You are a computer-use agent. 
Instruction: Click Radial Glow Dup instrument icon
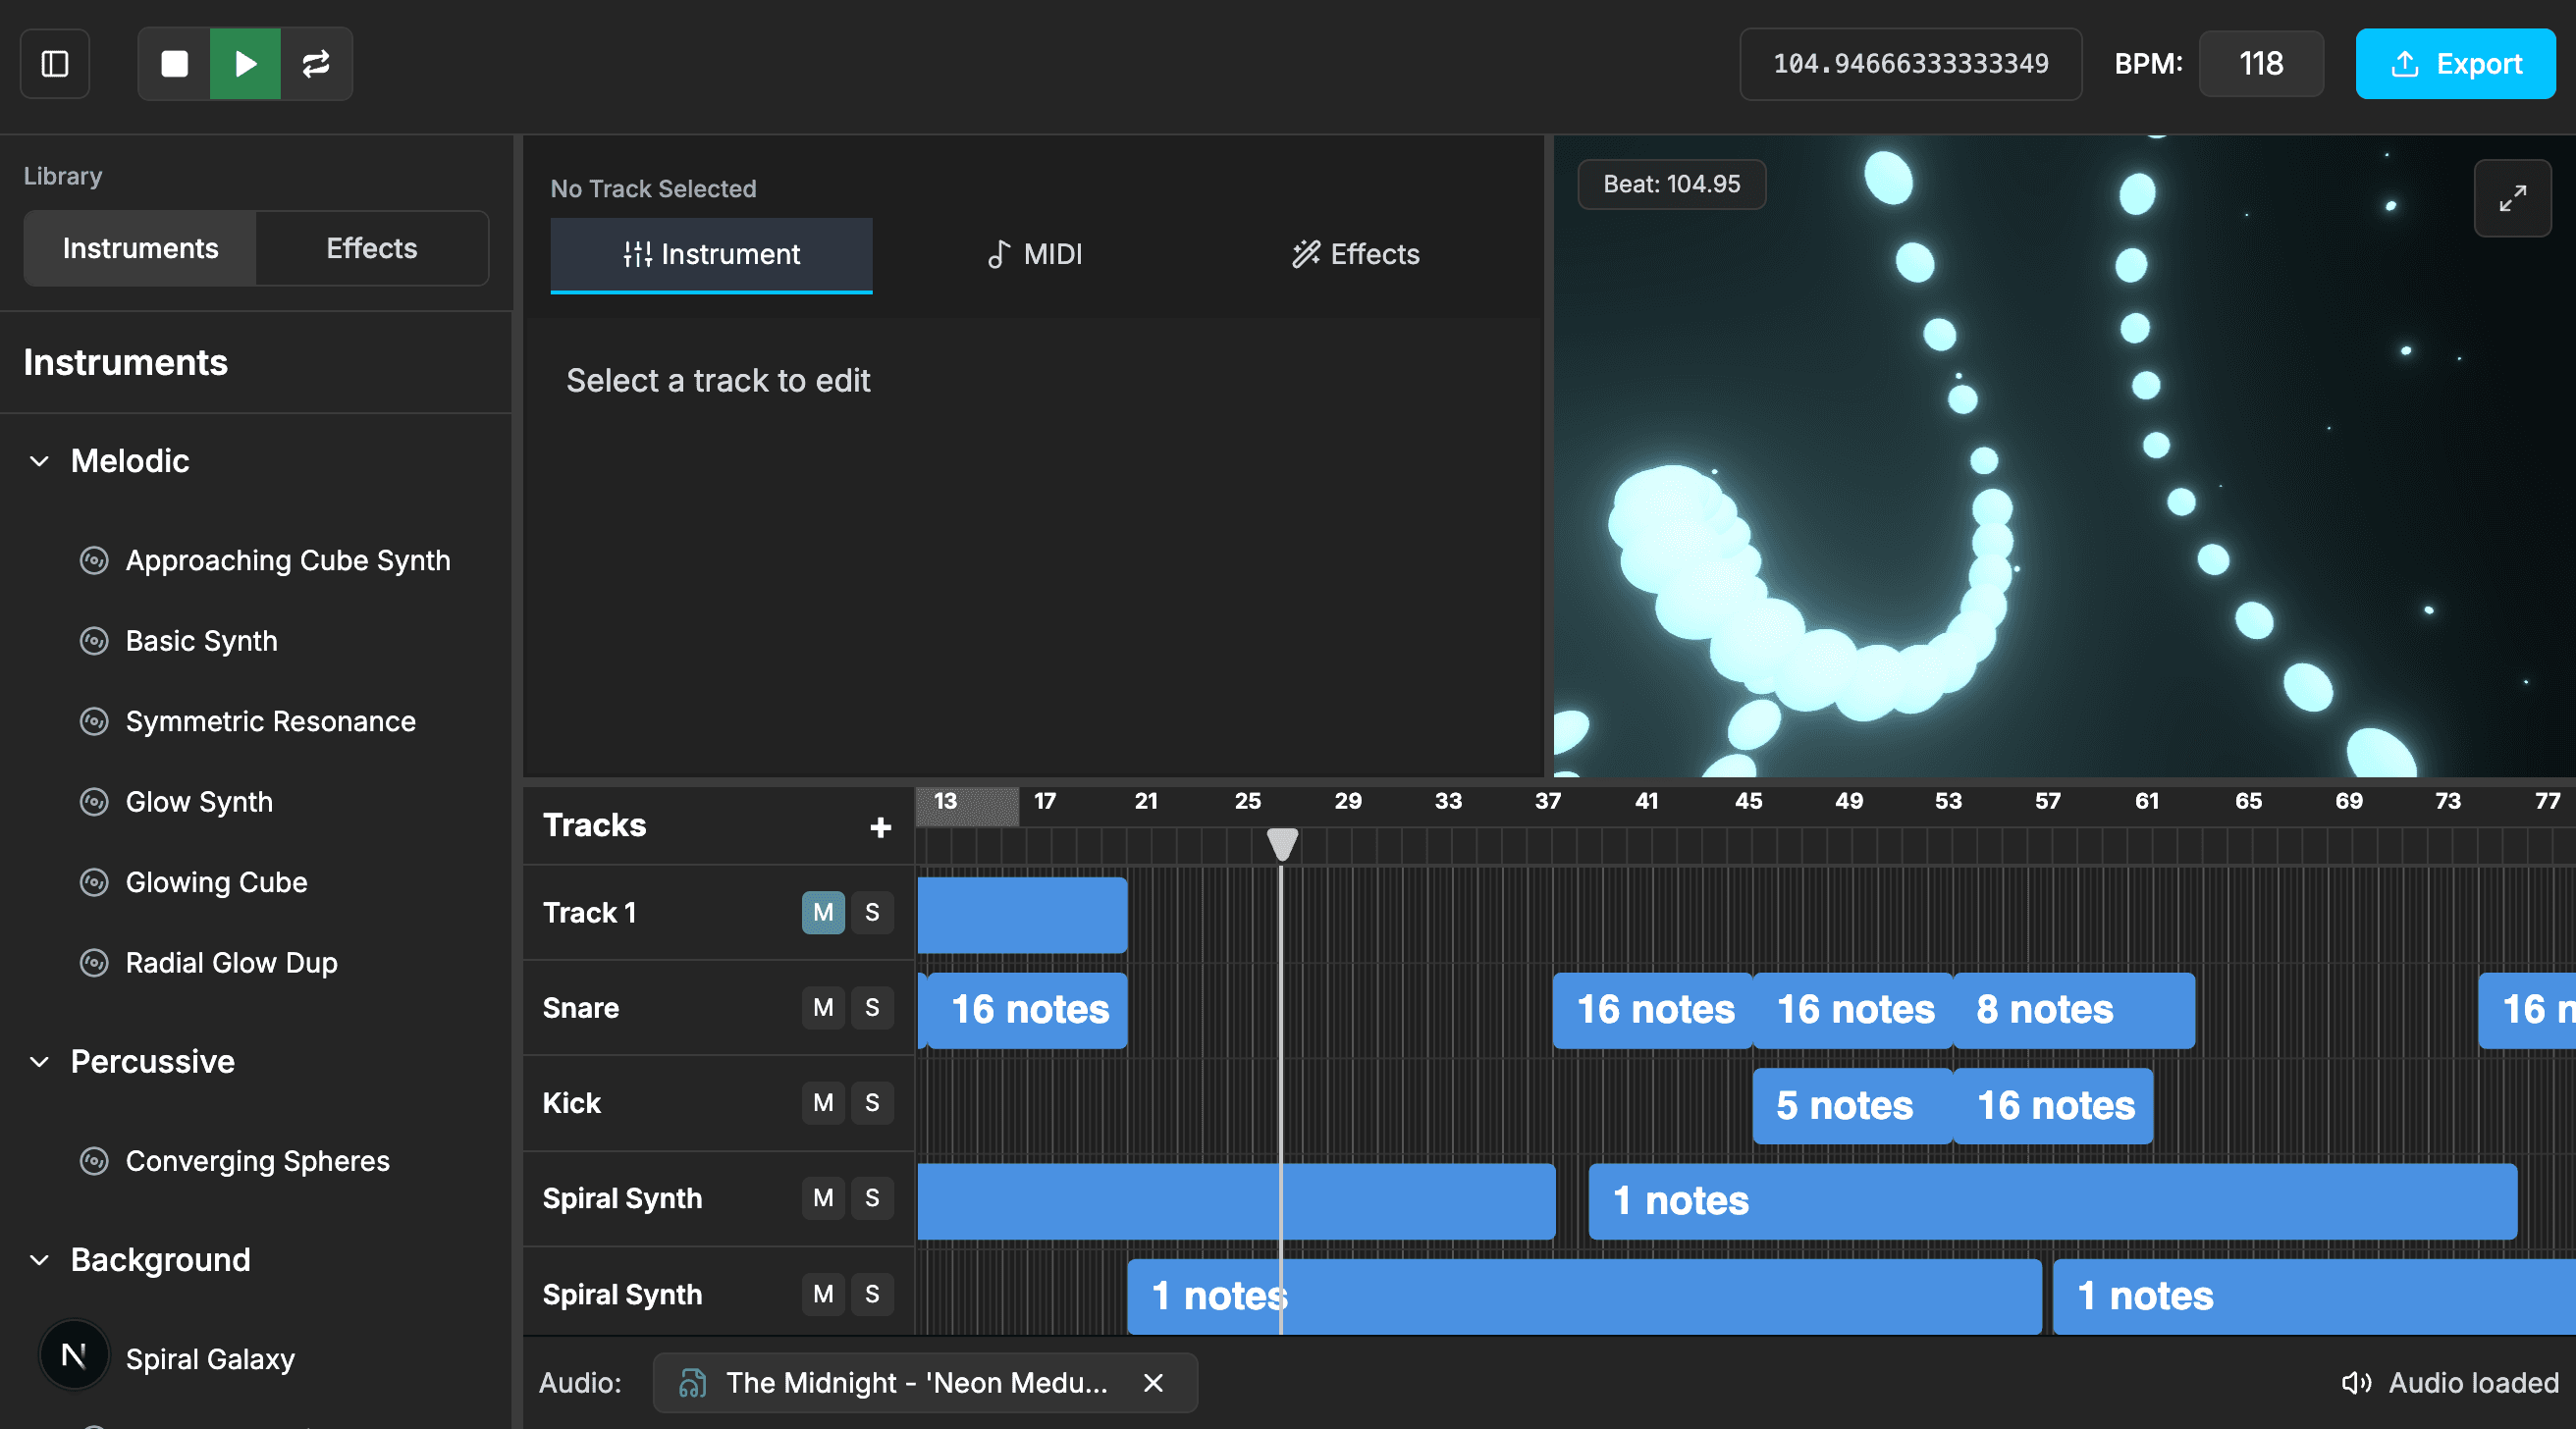coord(94,963)
